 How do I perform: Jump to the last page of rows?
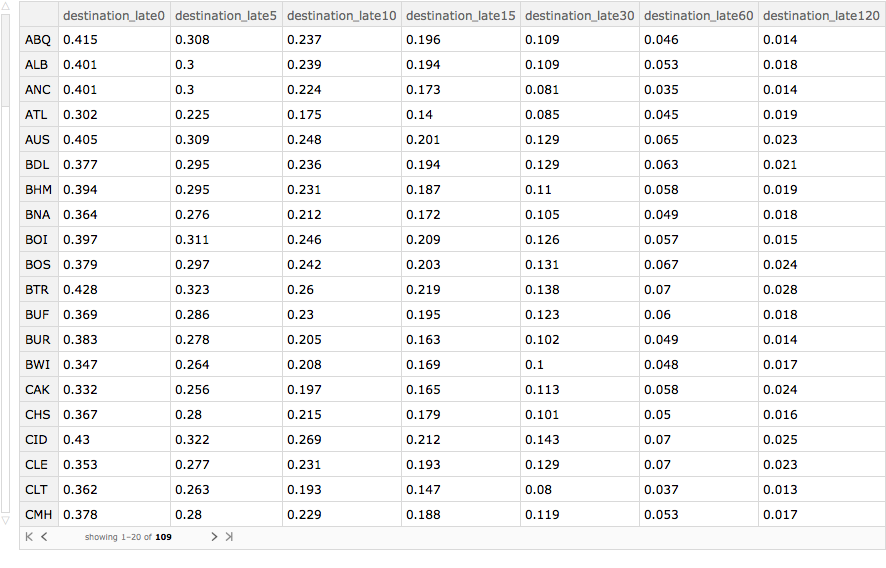[x=229, y=537]
